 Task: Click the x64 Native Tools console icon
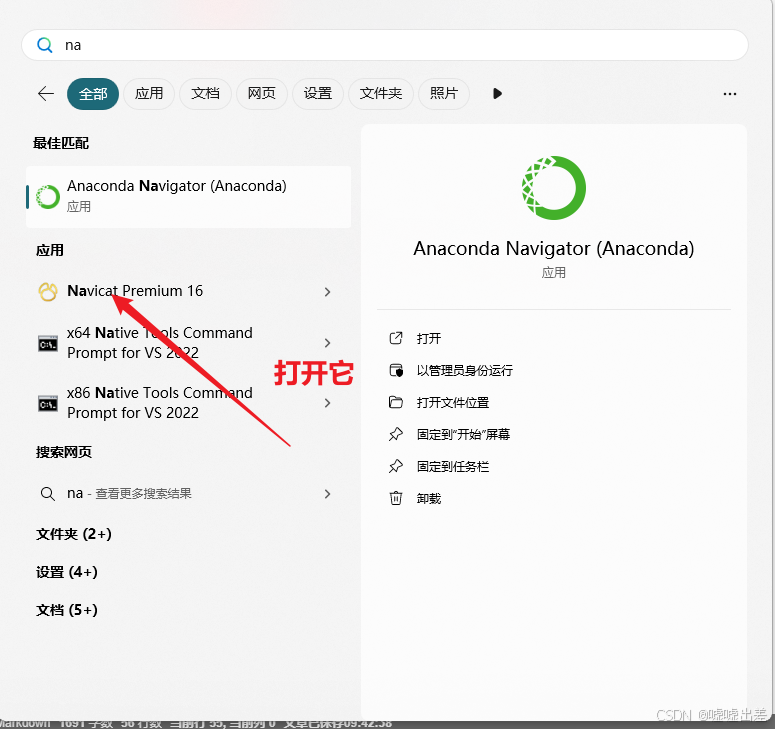48,343
